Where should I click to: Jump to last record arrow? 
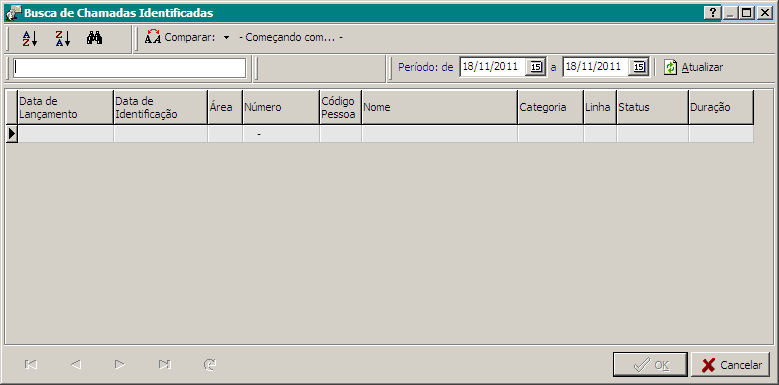coord(165,365)
